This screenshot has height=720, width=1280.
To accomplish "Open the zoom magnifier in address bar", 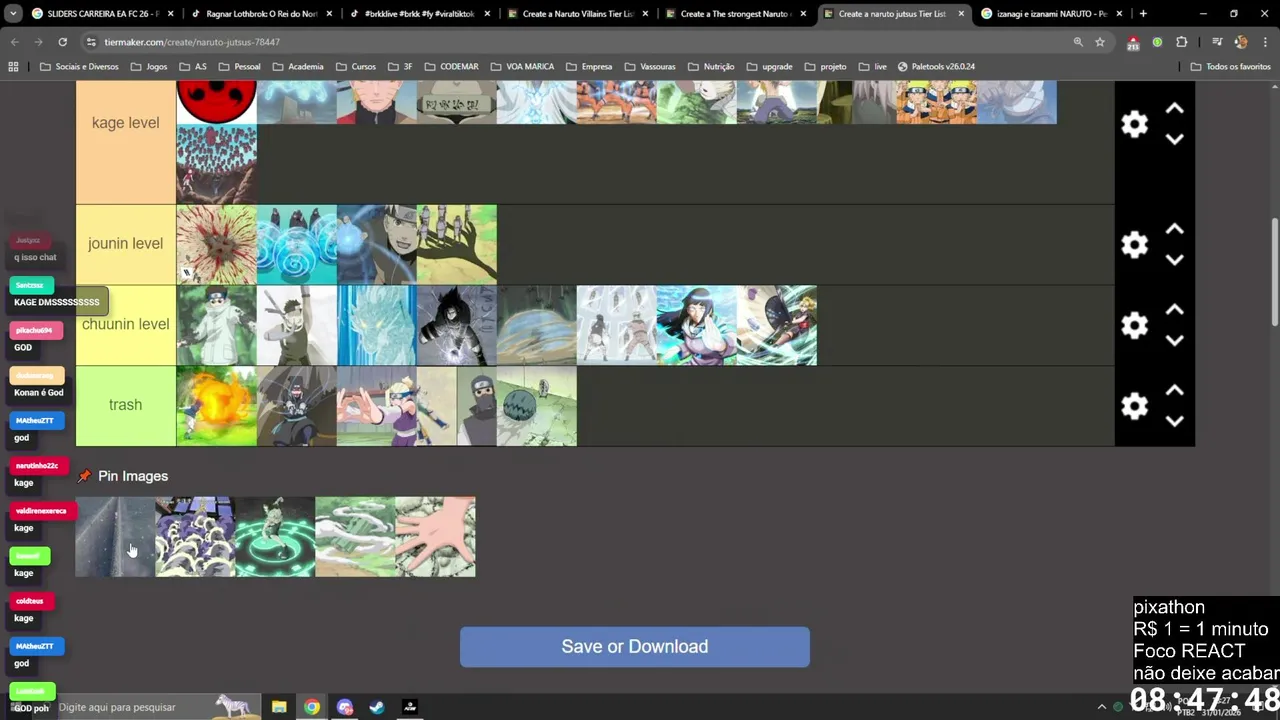I will click(x=1078, y=42).
